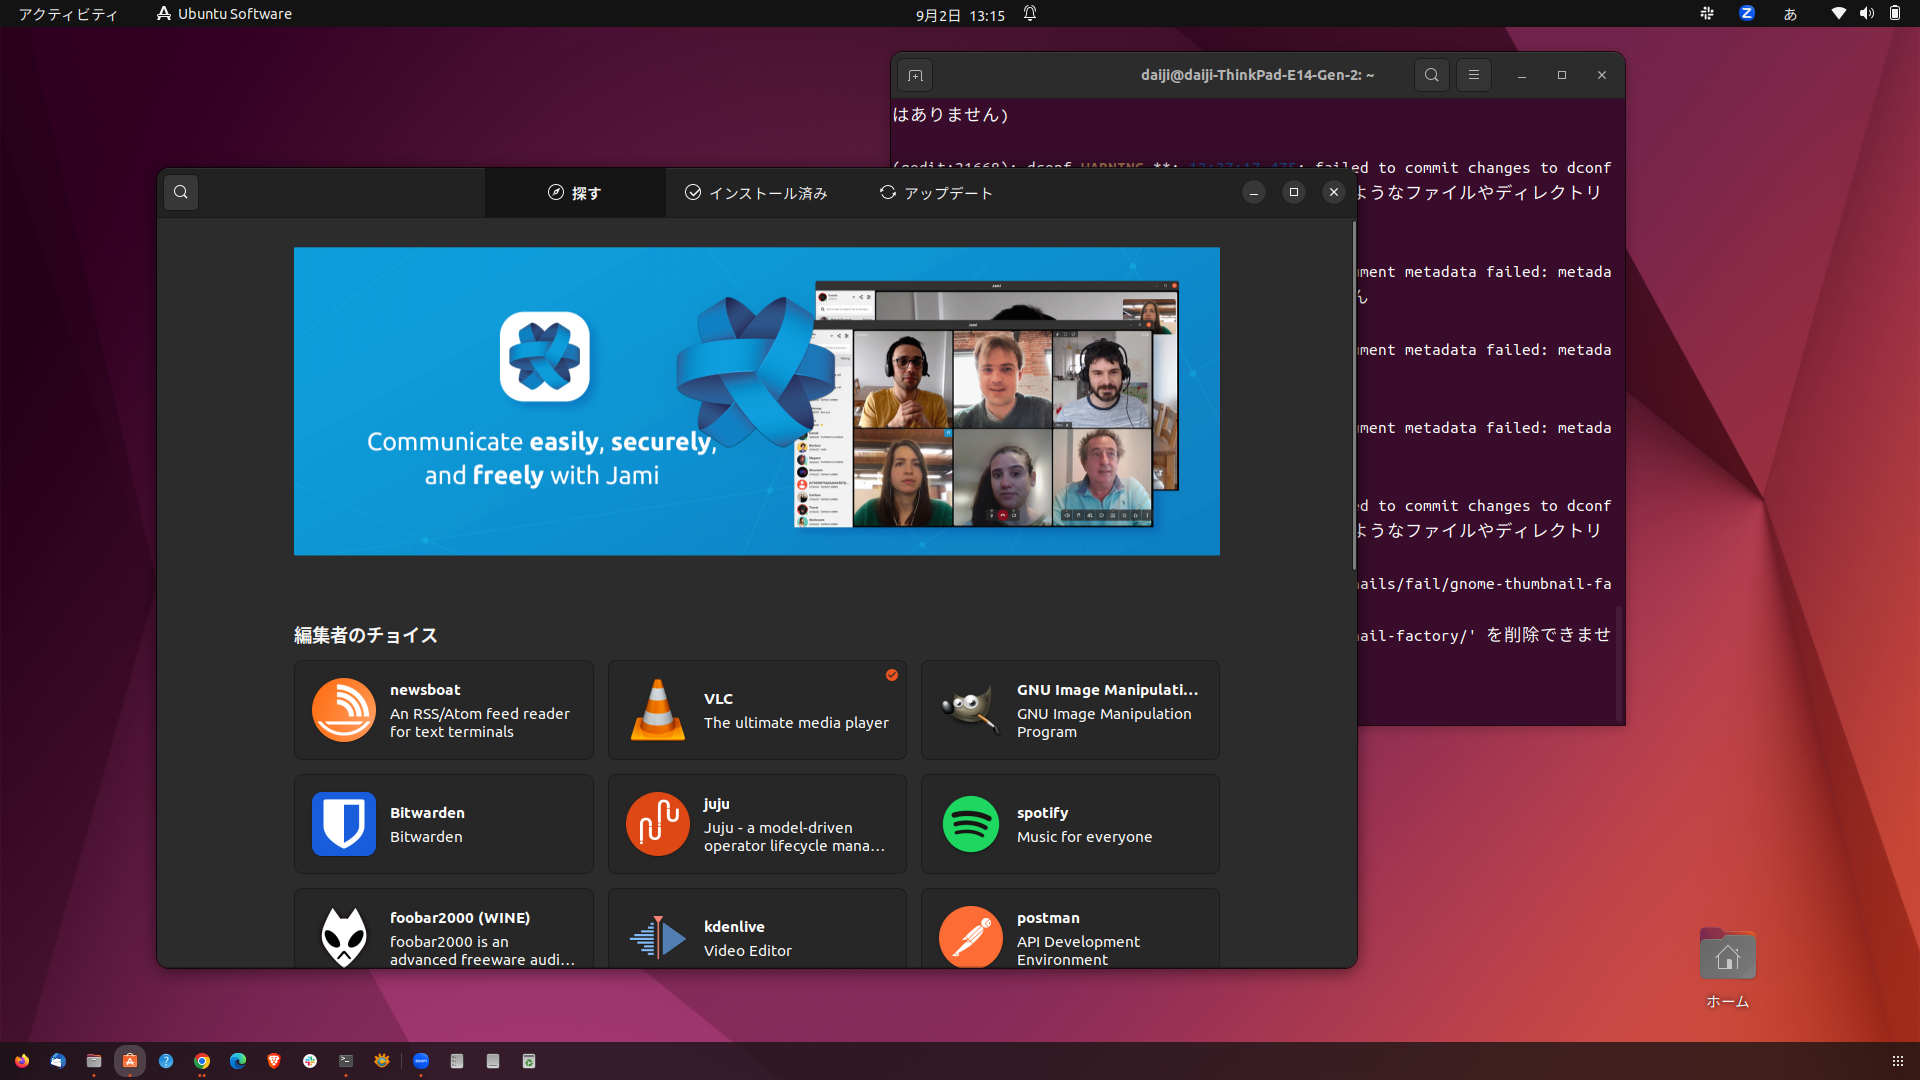This screenshot has height=1080, width=1920.
Task: Click the Bitwarden shield icon
Action: coord(344,824)
